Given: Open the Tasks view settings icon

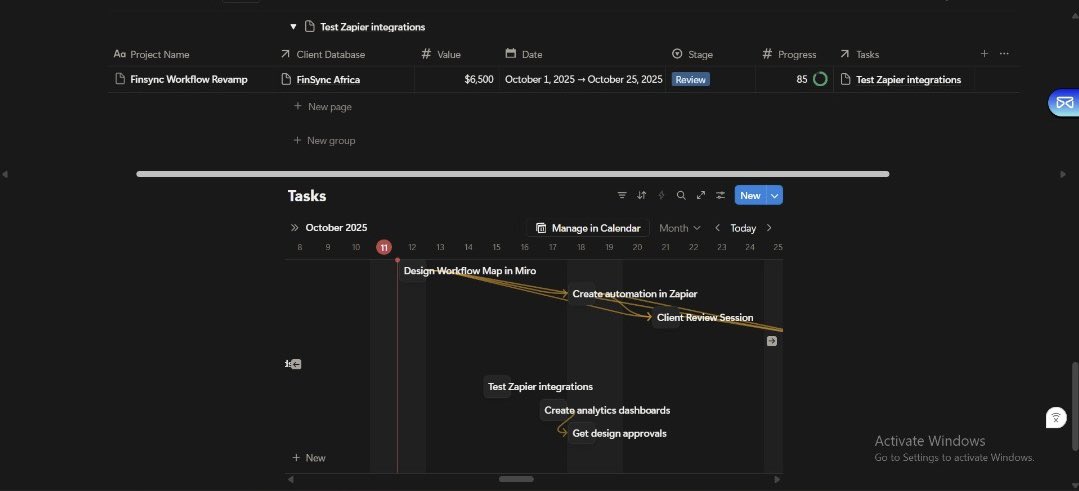Looking at the screenshot, I should pyautogui.click(x=720, y=195).
